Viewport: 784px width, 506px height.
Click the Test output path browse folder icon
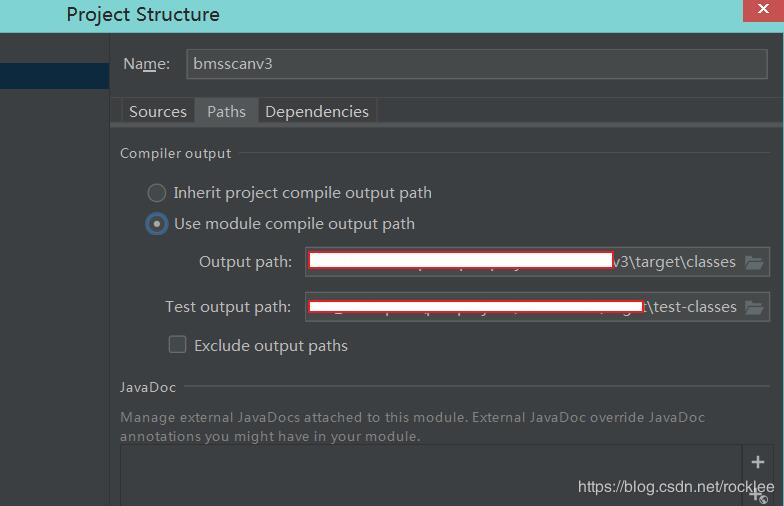click(754, 307)
